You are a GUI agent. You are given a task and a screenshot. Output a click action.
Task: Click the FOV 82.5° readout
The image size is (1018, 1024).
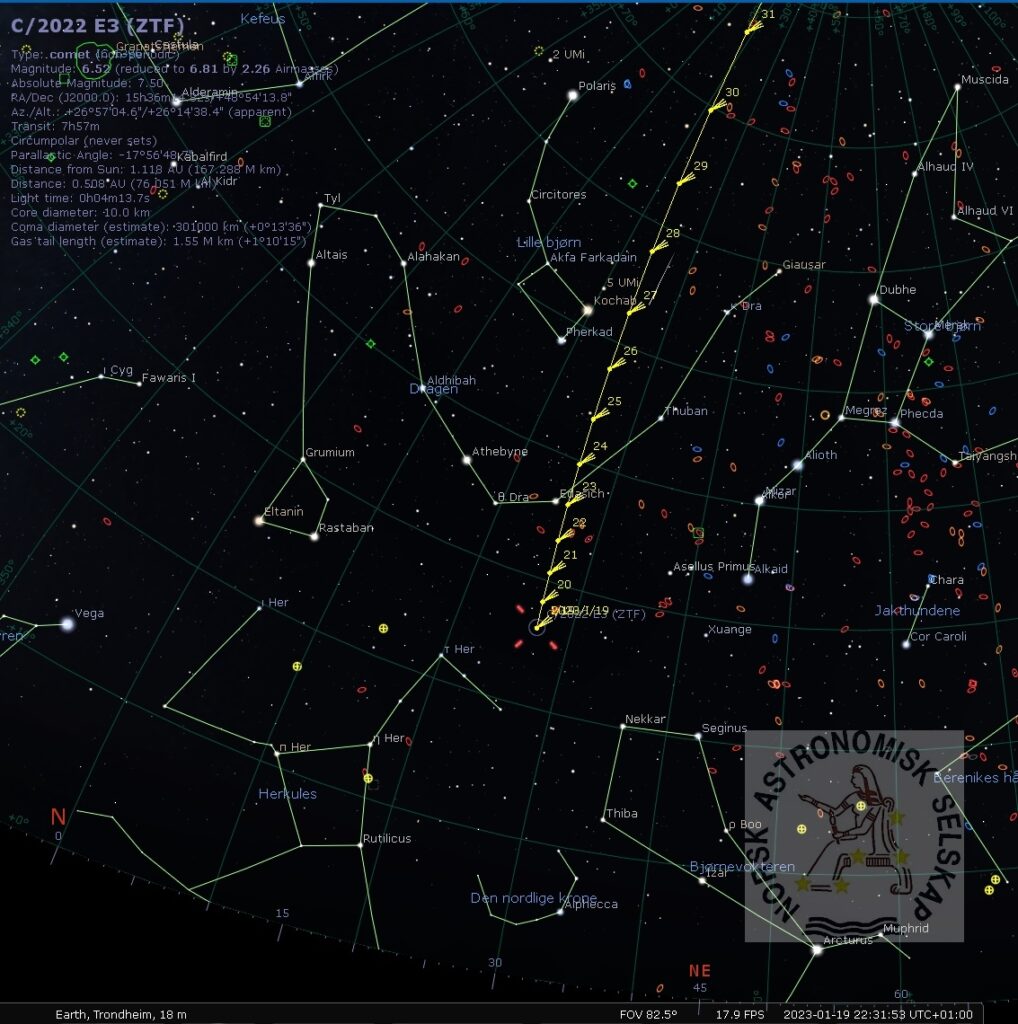click(x=648, y=1014)
